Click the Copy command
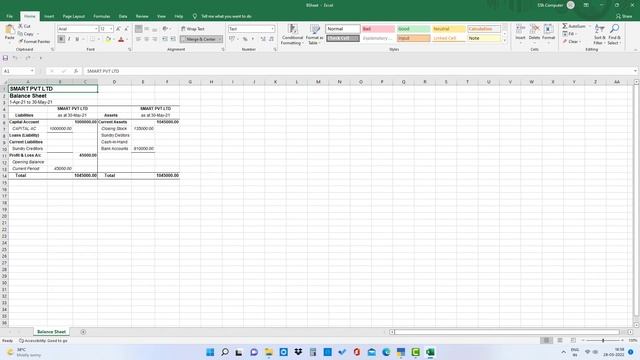 point(26,34)
